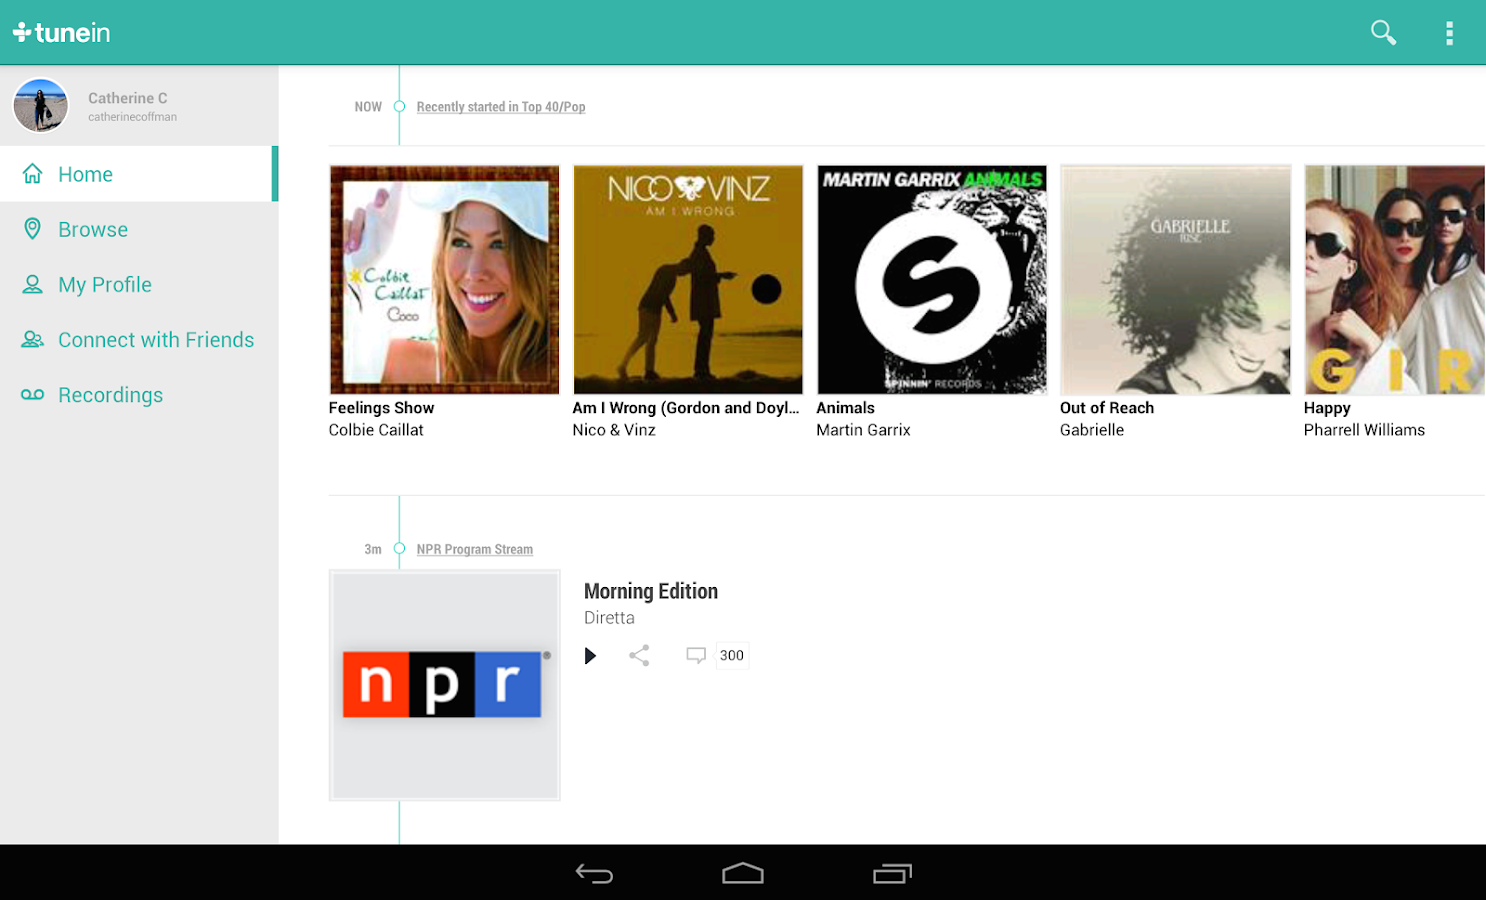This screenshot has width=1486, height=900.
Task: Click the 3m timeline marker dot
Action: coord(399,549)
